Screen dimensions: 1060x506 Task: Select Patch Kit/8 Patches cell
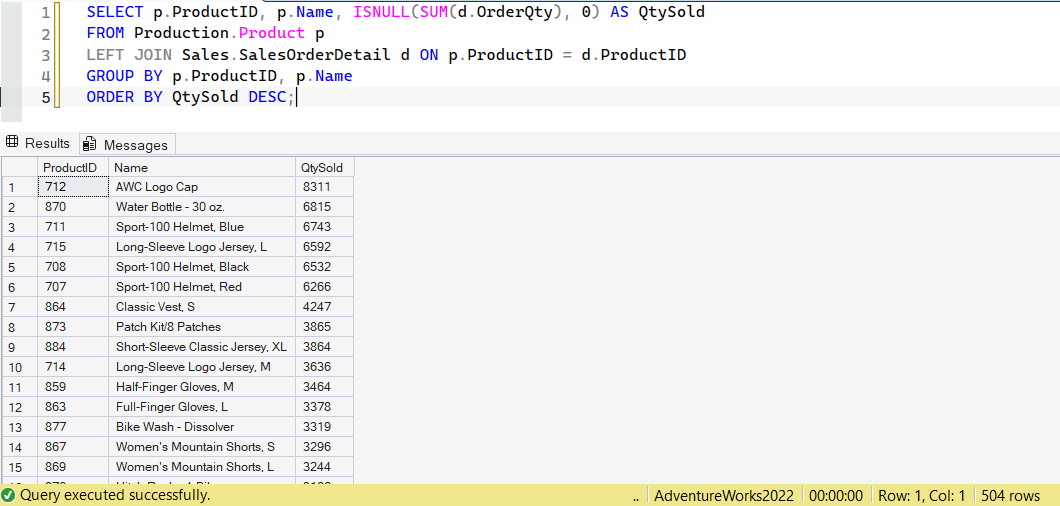point(203,327)
